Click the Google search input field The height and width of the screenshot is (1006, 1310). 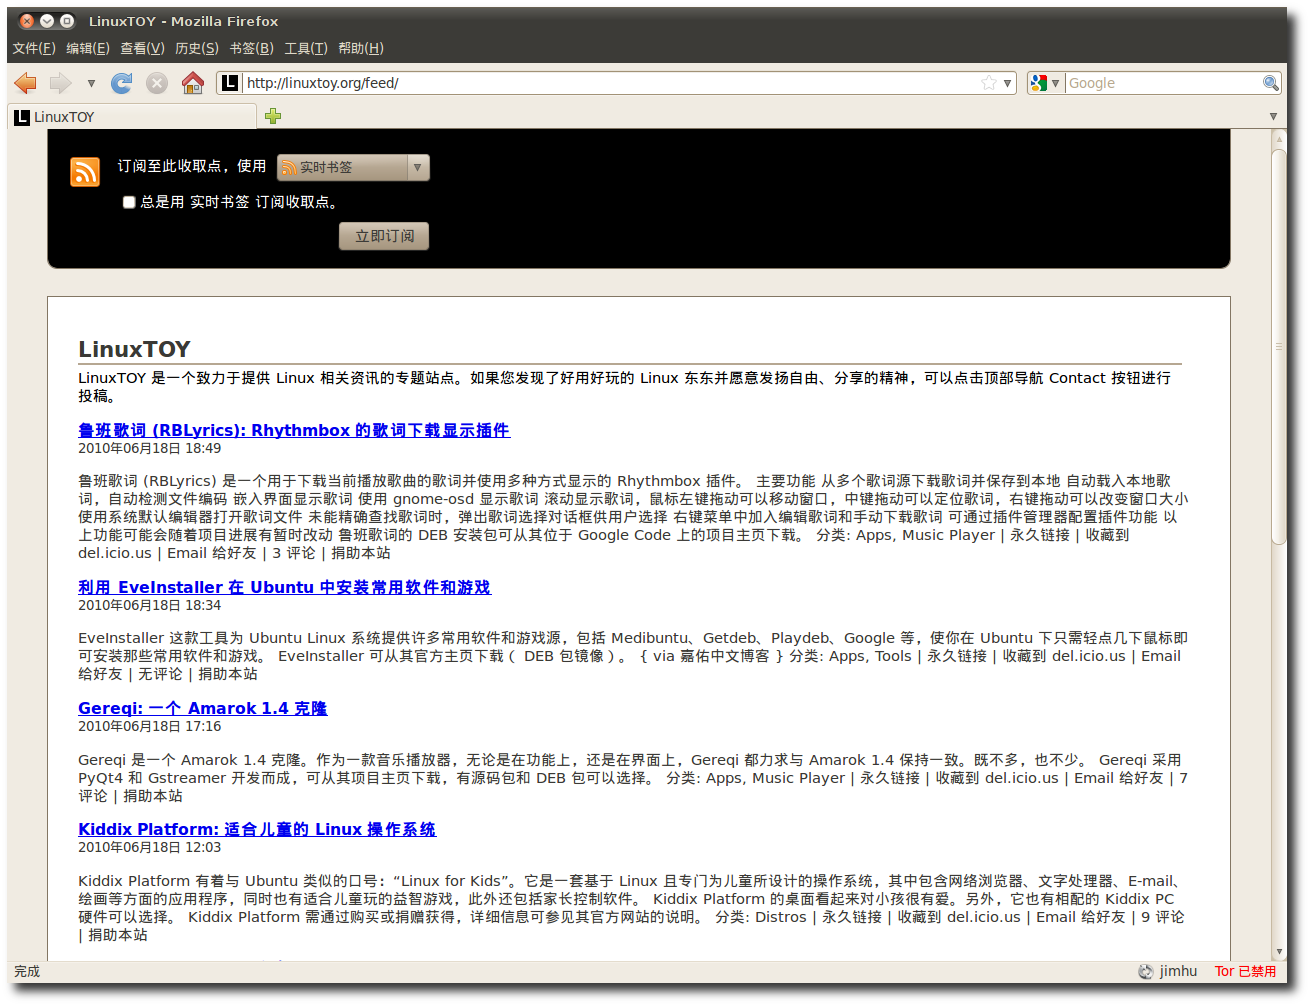1163,83
